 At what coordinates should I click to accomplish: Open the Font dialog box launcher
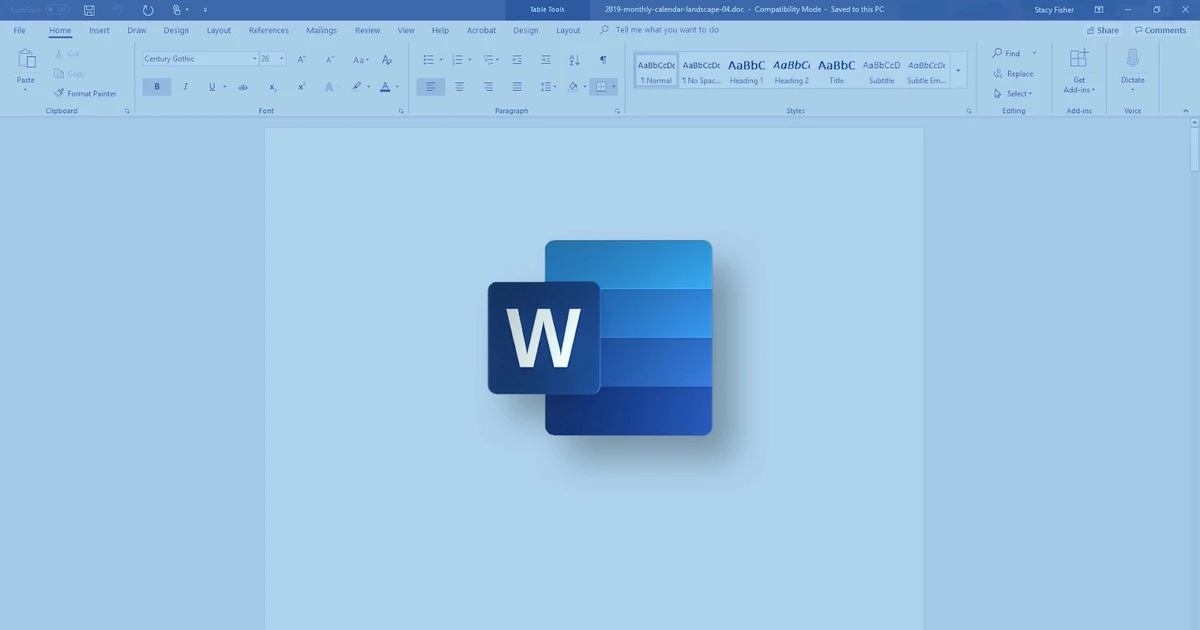click(x=401, y=111)
